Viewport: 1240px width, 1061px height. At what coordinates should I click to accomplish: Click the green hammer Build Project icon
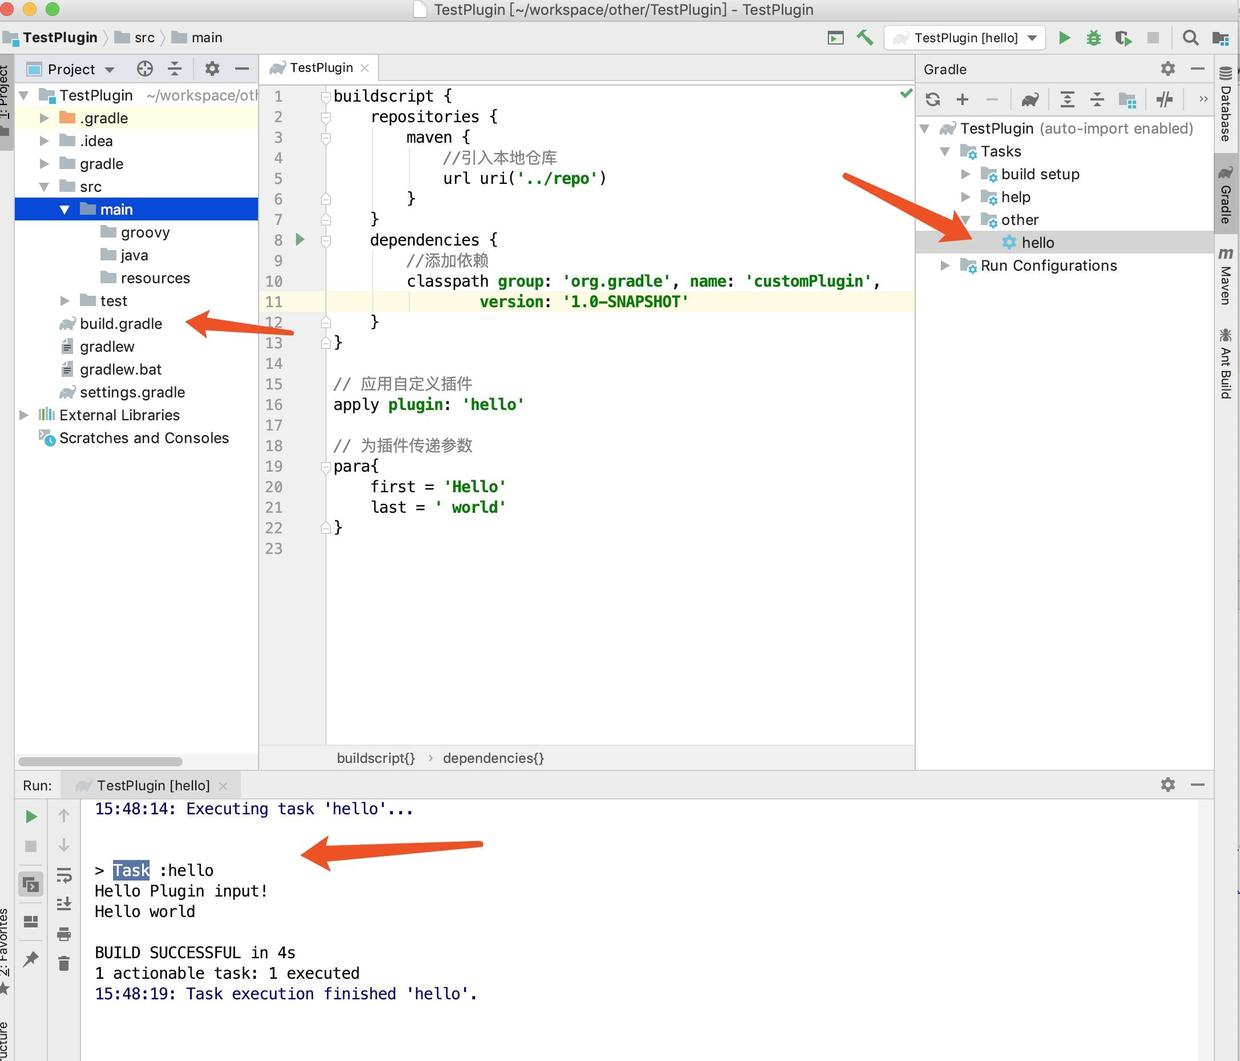pyautogui.click(x=865, y=38)
